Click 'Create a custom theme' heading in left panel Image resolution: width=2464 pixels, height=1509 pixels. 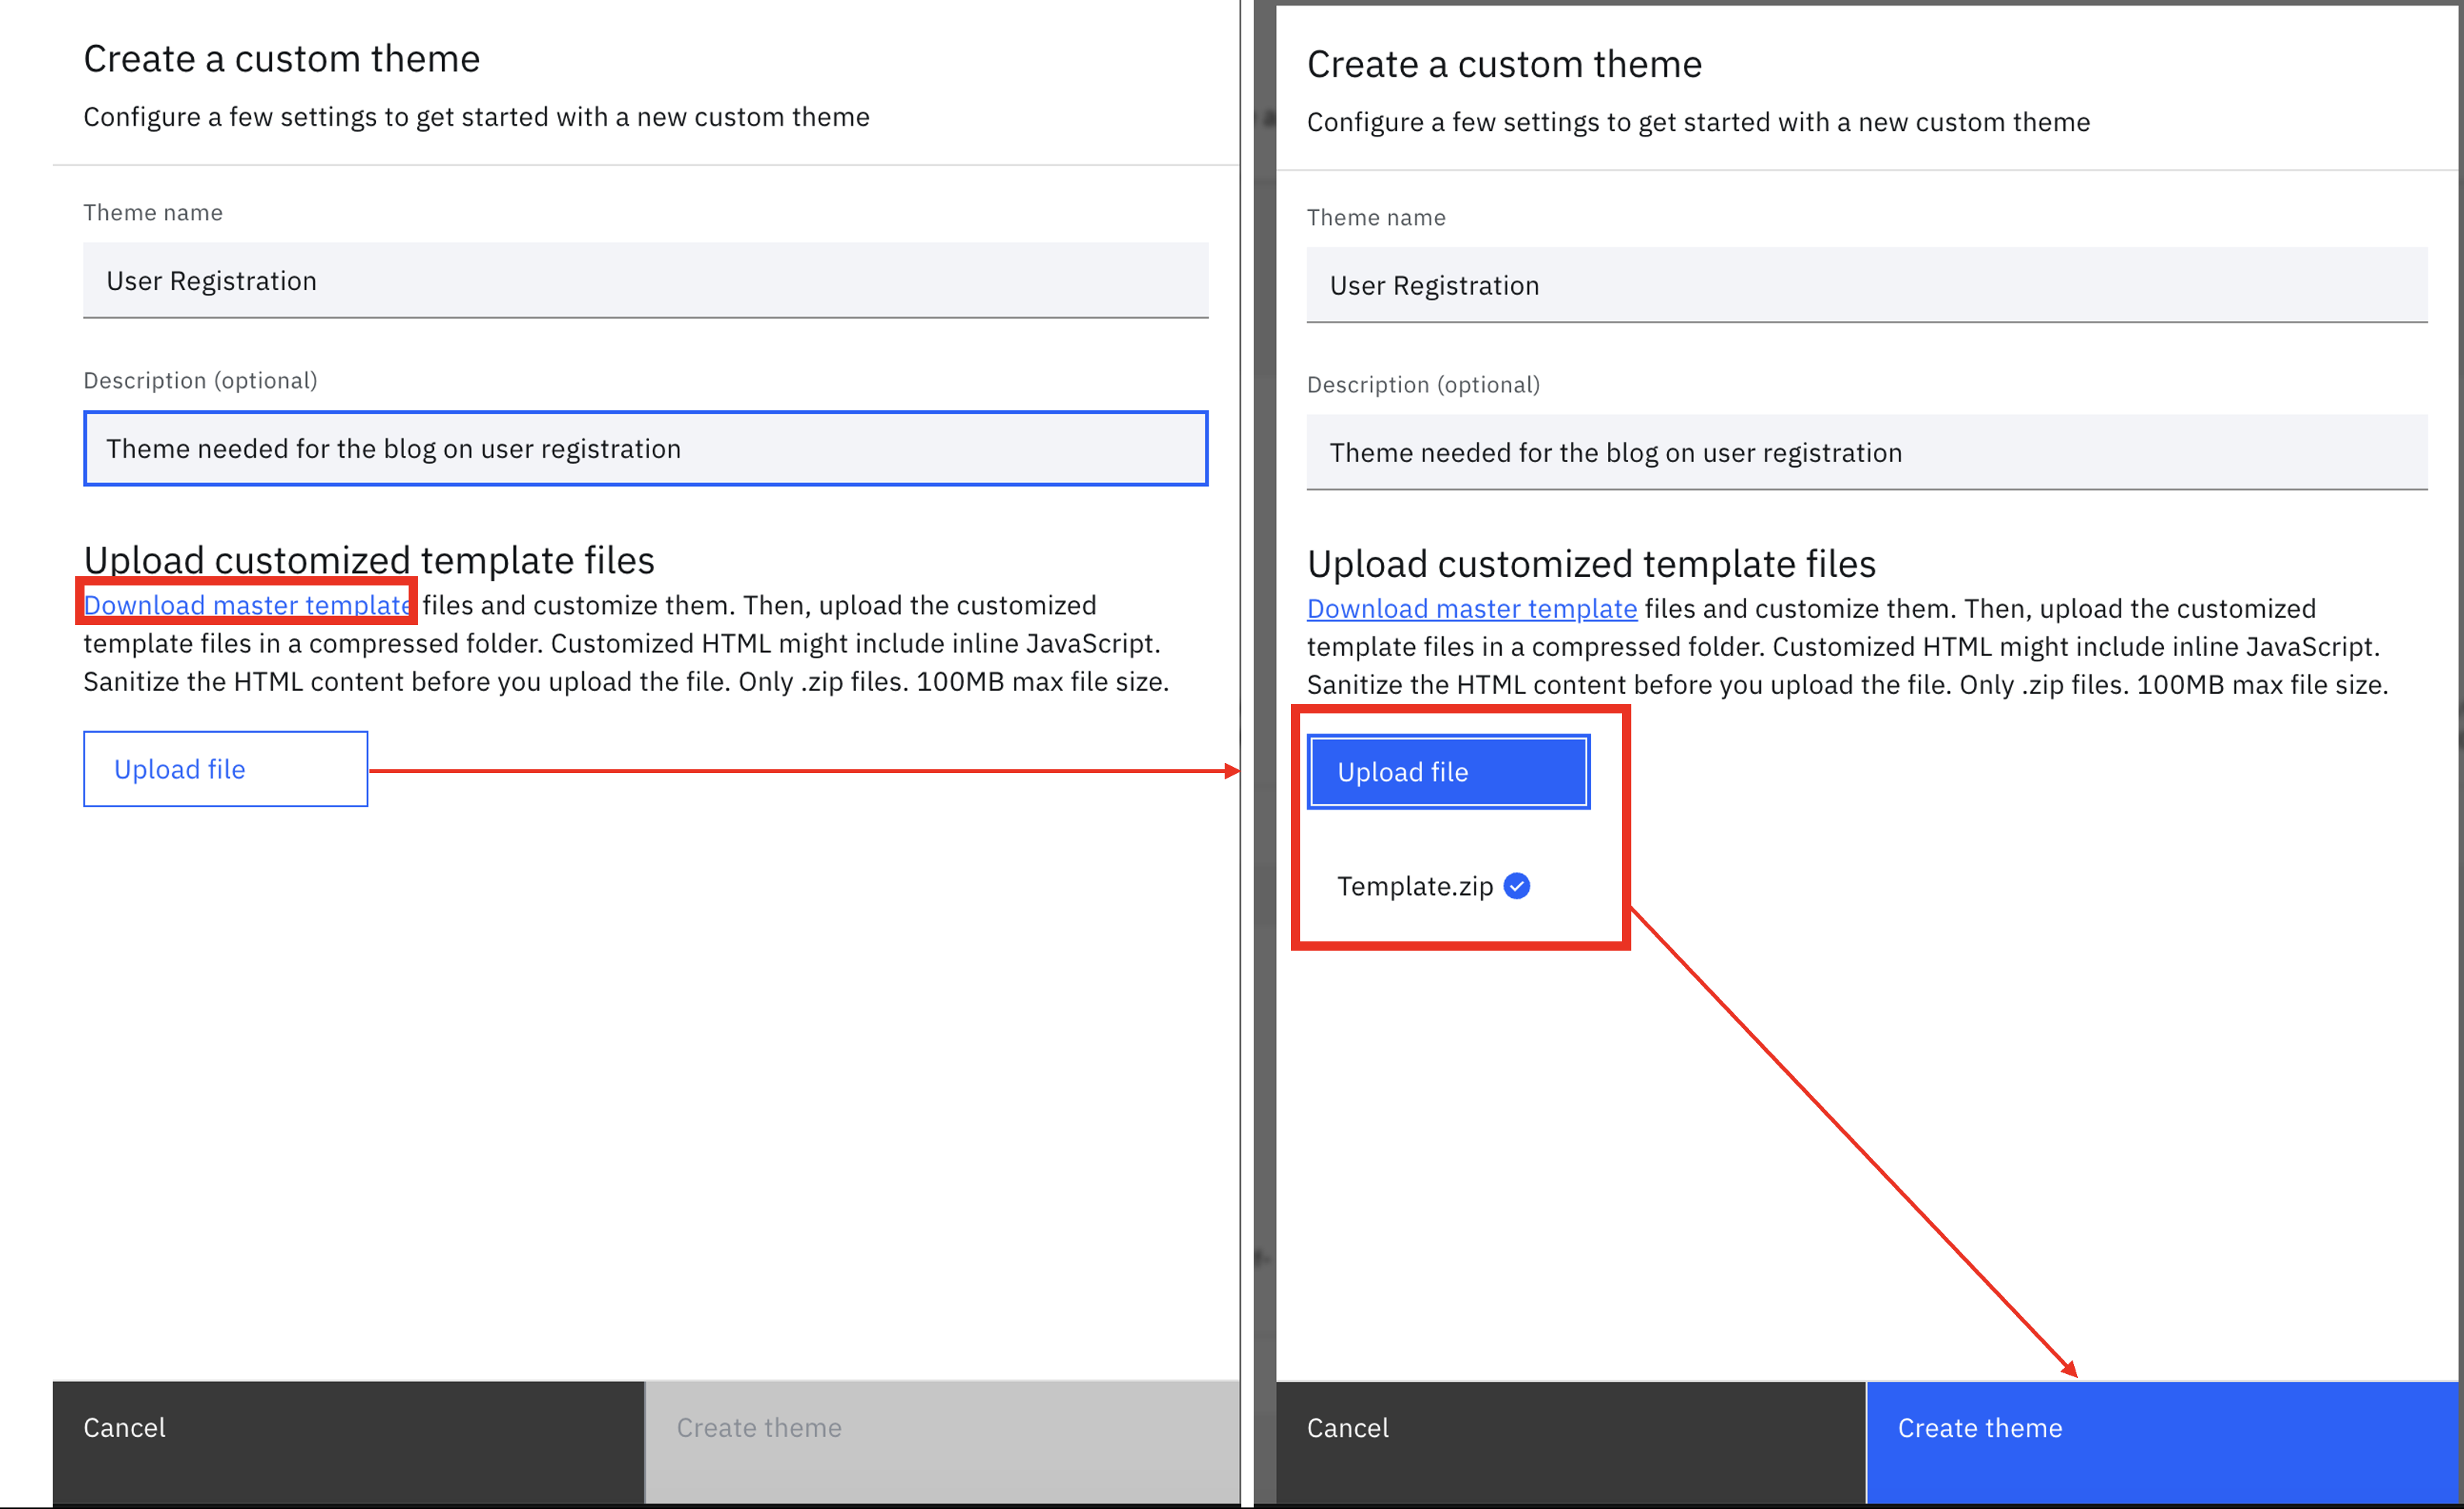[281, 59]
